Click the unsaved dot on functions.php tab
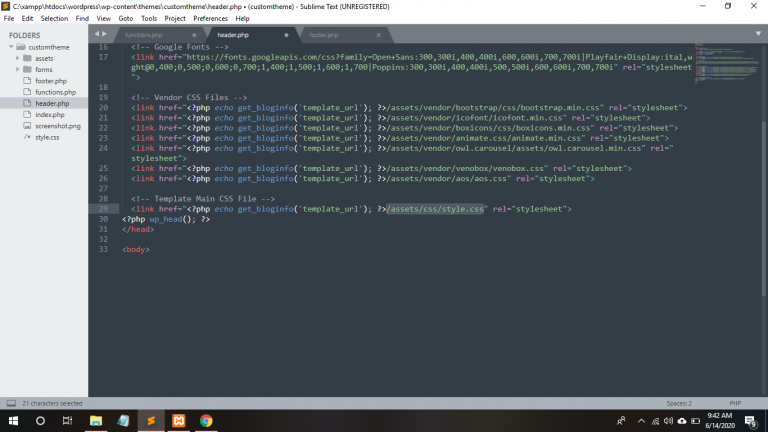768x432 pixels. pos(194,35)
